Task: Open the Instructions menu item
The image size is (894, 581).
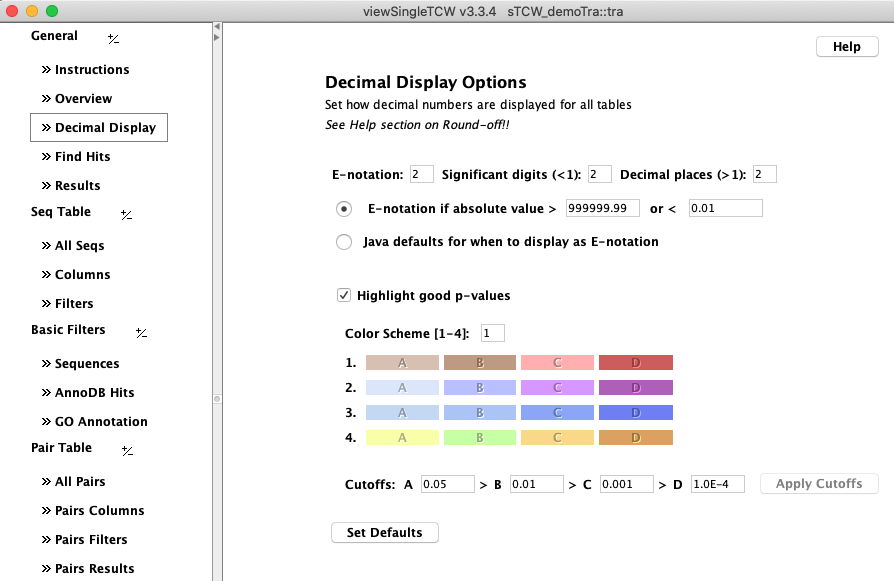Action: tap(91, 70)
